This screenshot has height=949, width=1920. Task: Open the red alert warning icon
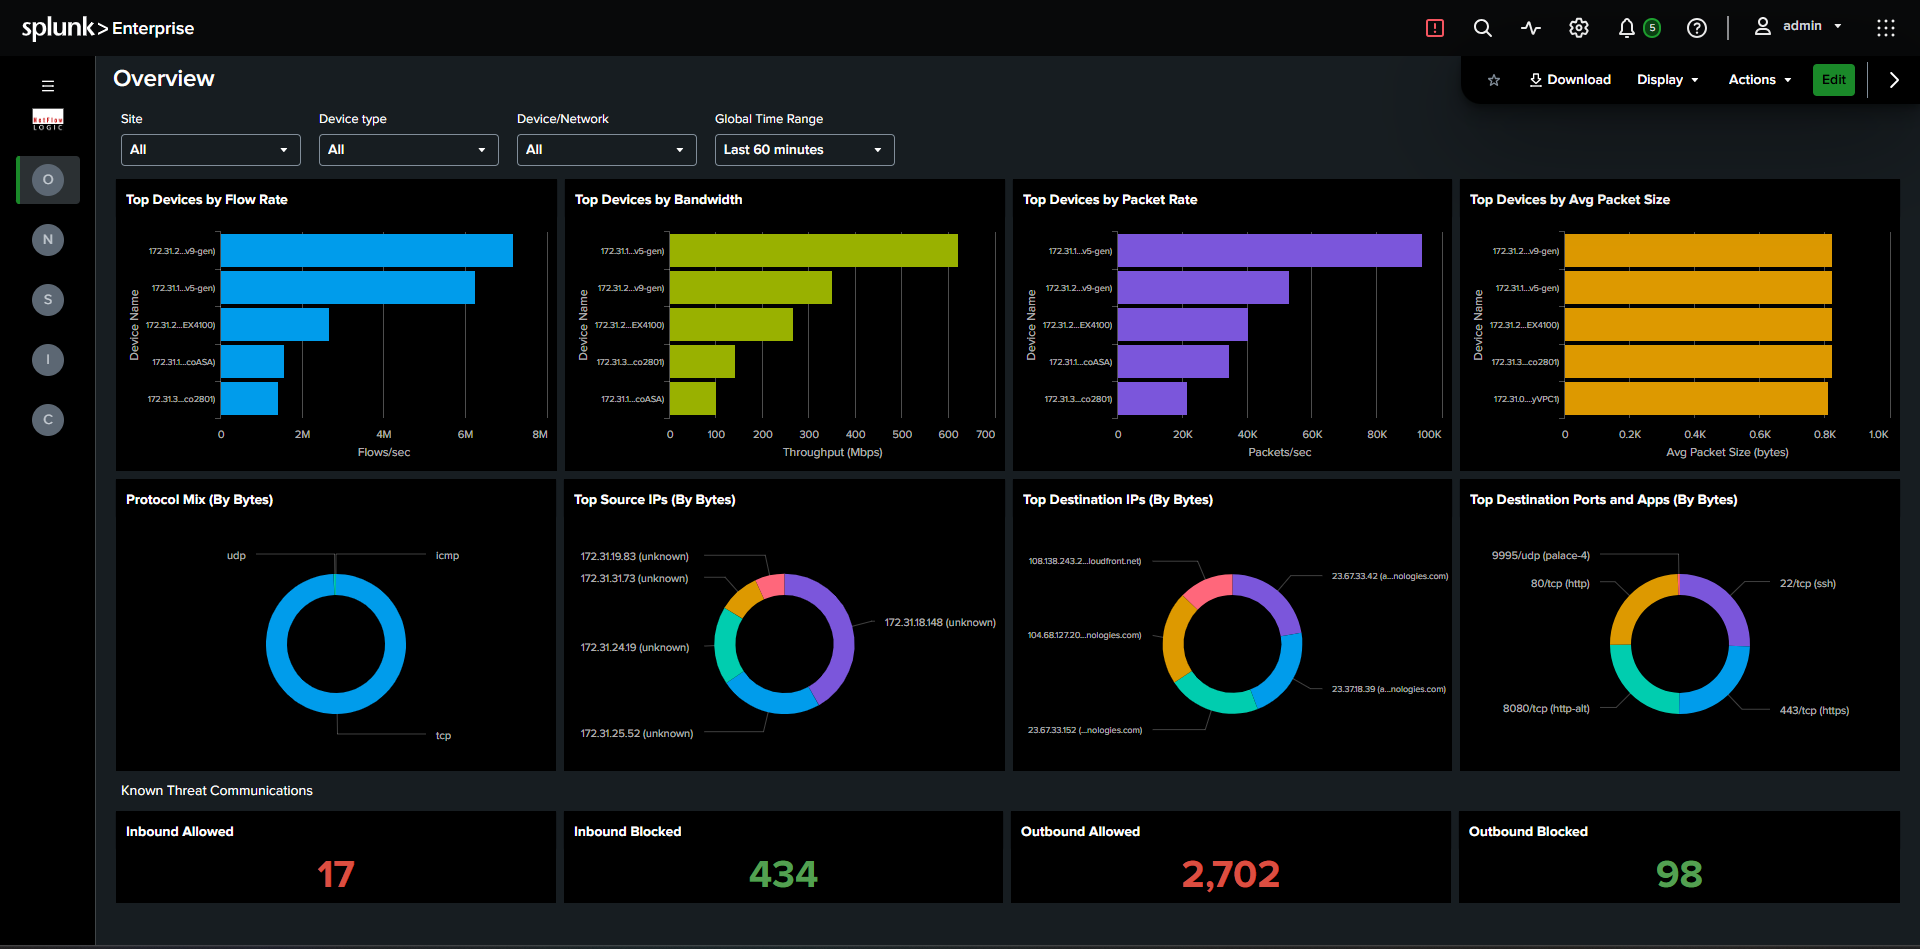tap(1435, 28)
